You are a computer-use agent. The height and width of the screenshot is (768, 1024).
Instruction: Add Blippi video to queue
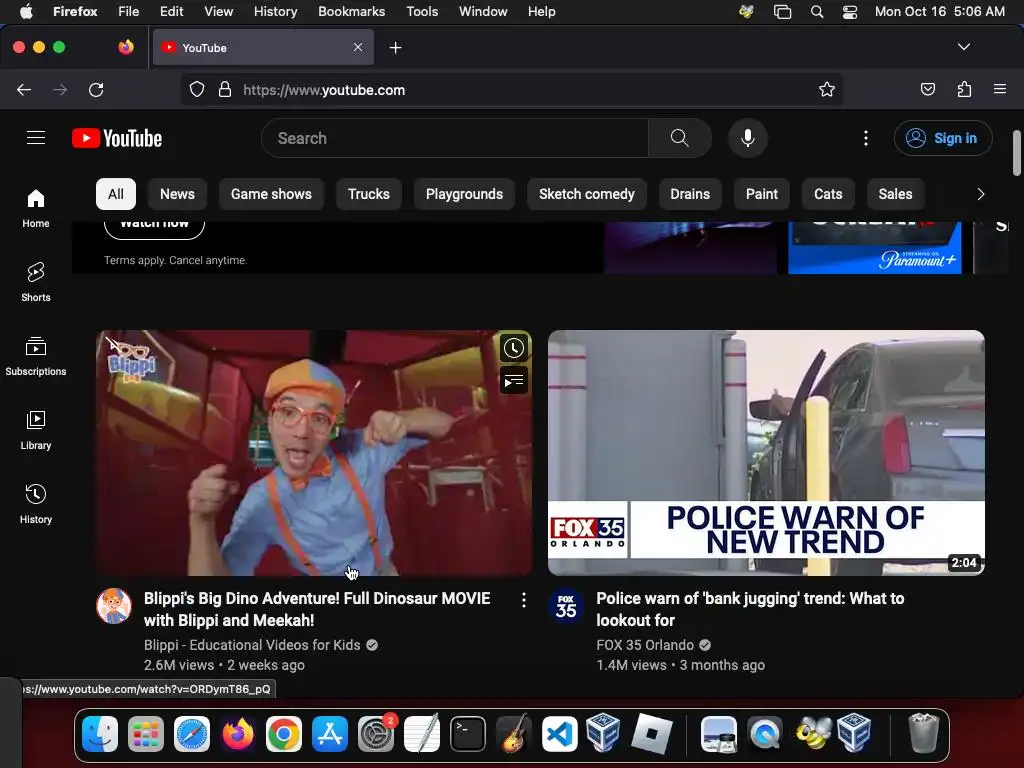coord(514,380)
